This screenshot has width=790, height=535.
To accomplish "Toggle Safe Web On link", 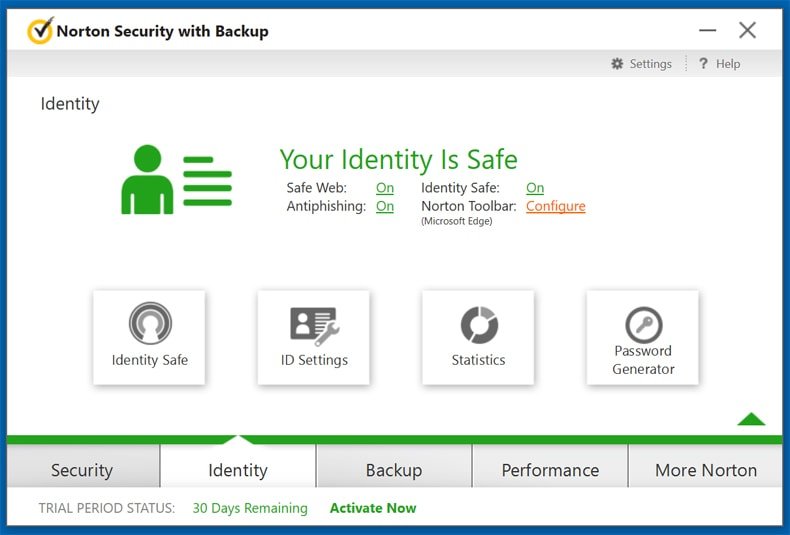I will 385,188.
